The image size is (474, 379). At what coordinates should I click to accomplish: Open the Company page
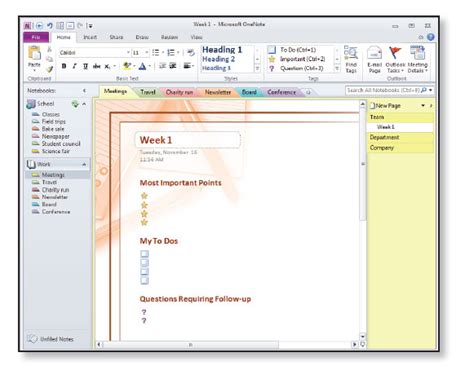click(401, 148)
